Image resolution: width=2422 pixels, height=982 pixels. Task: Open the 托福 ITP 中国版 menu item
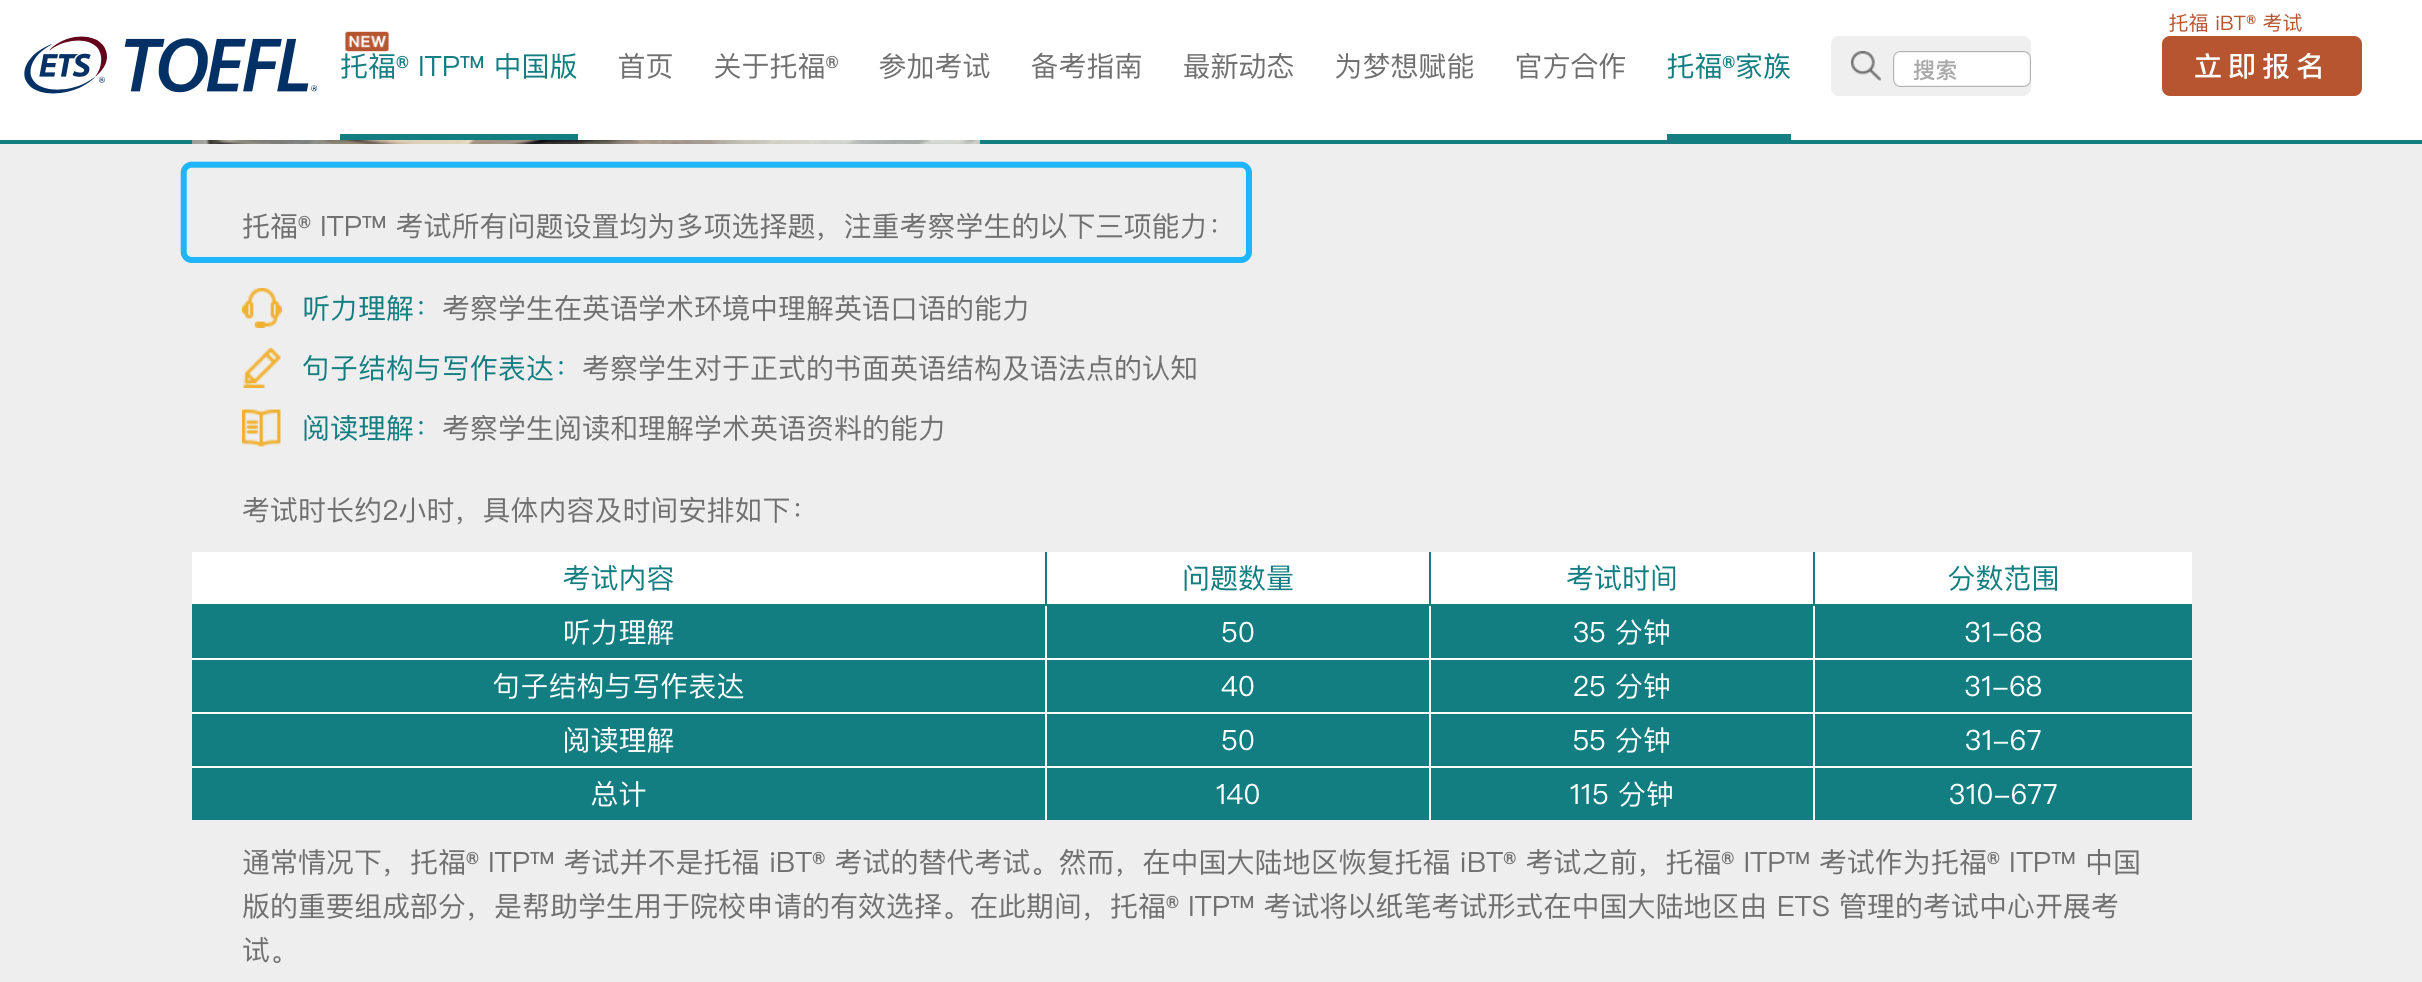point(459,67)
